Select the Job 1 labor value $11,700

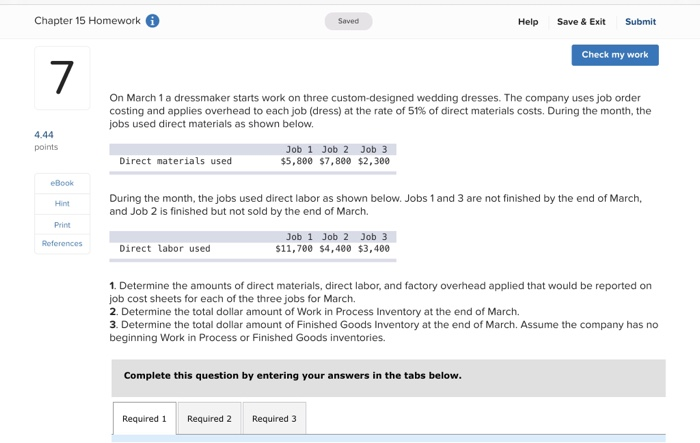pos(294,249)
